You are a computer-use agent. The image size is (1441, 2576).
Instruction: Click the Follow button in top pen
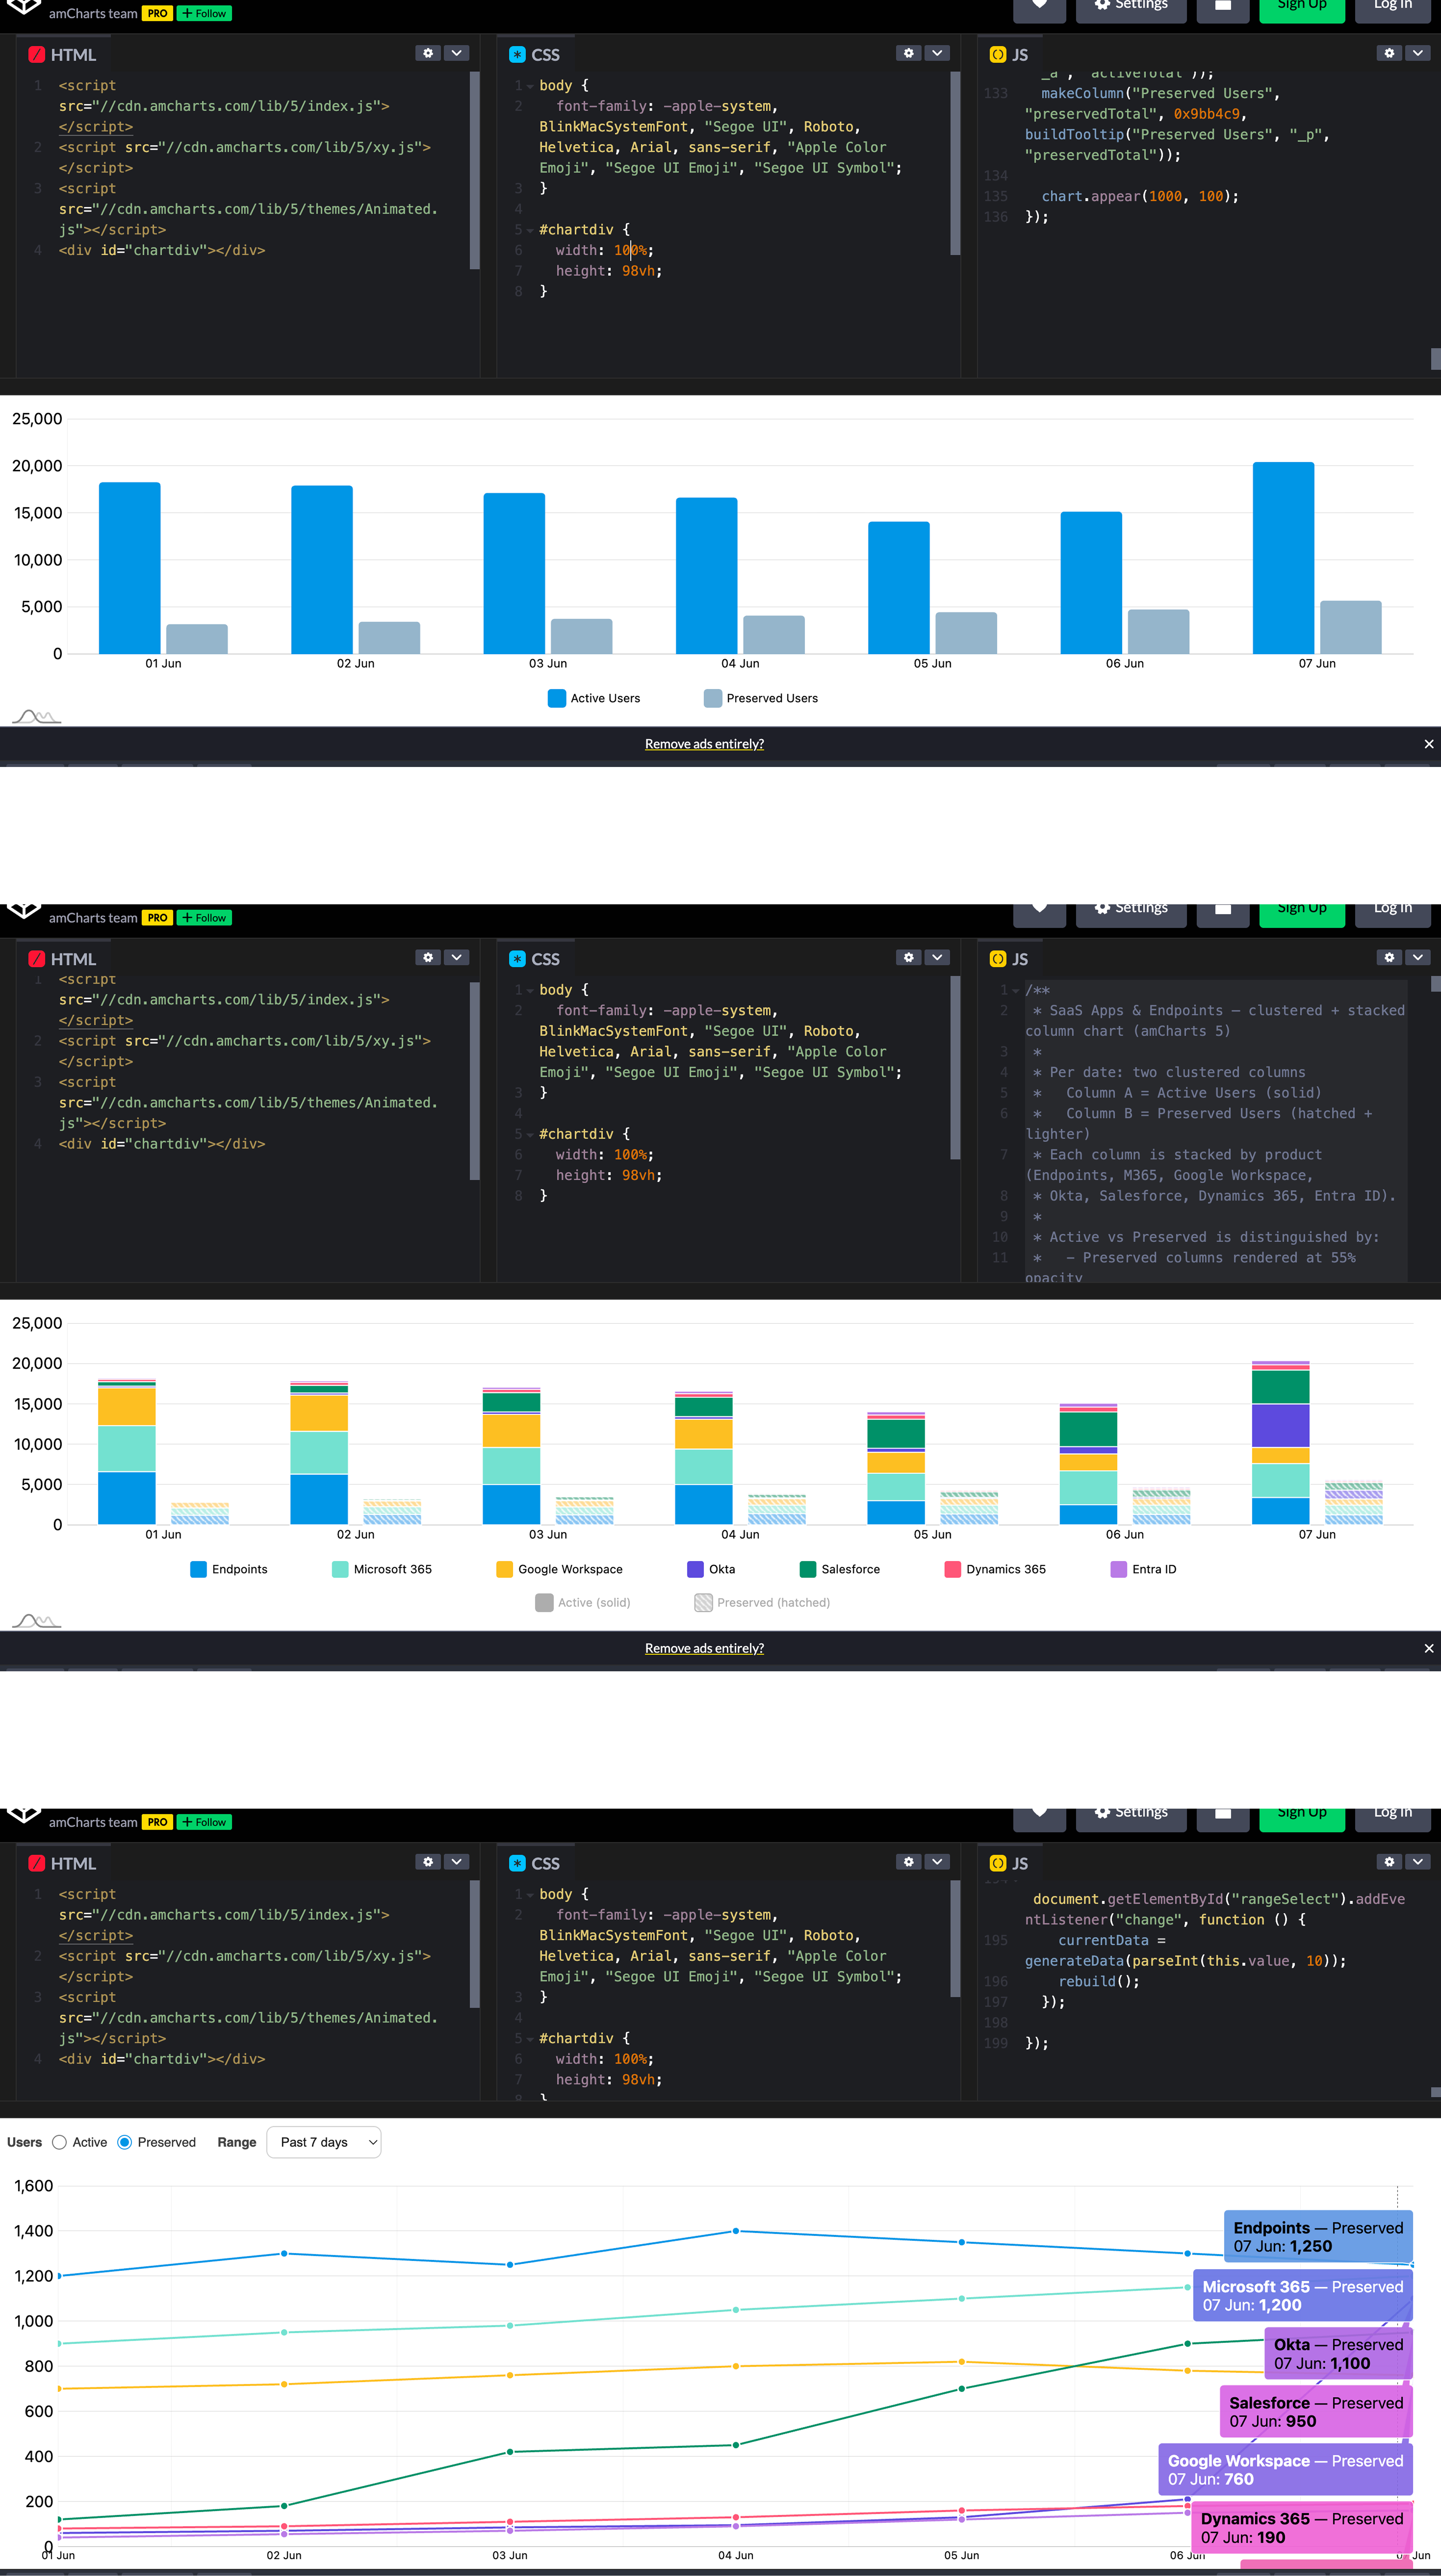pyautogui.click(x=204, y=13)
